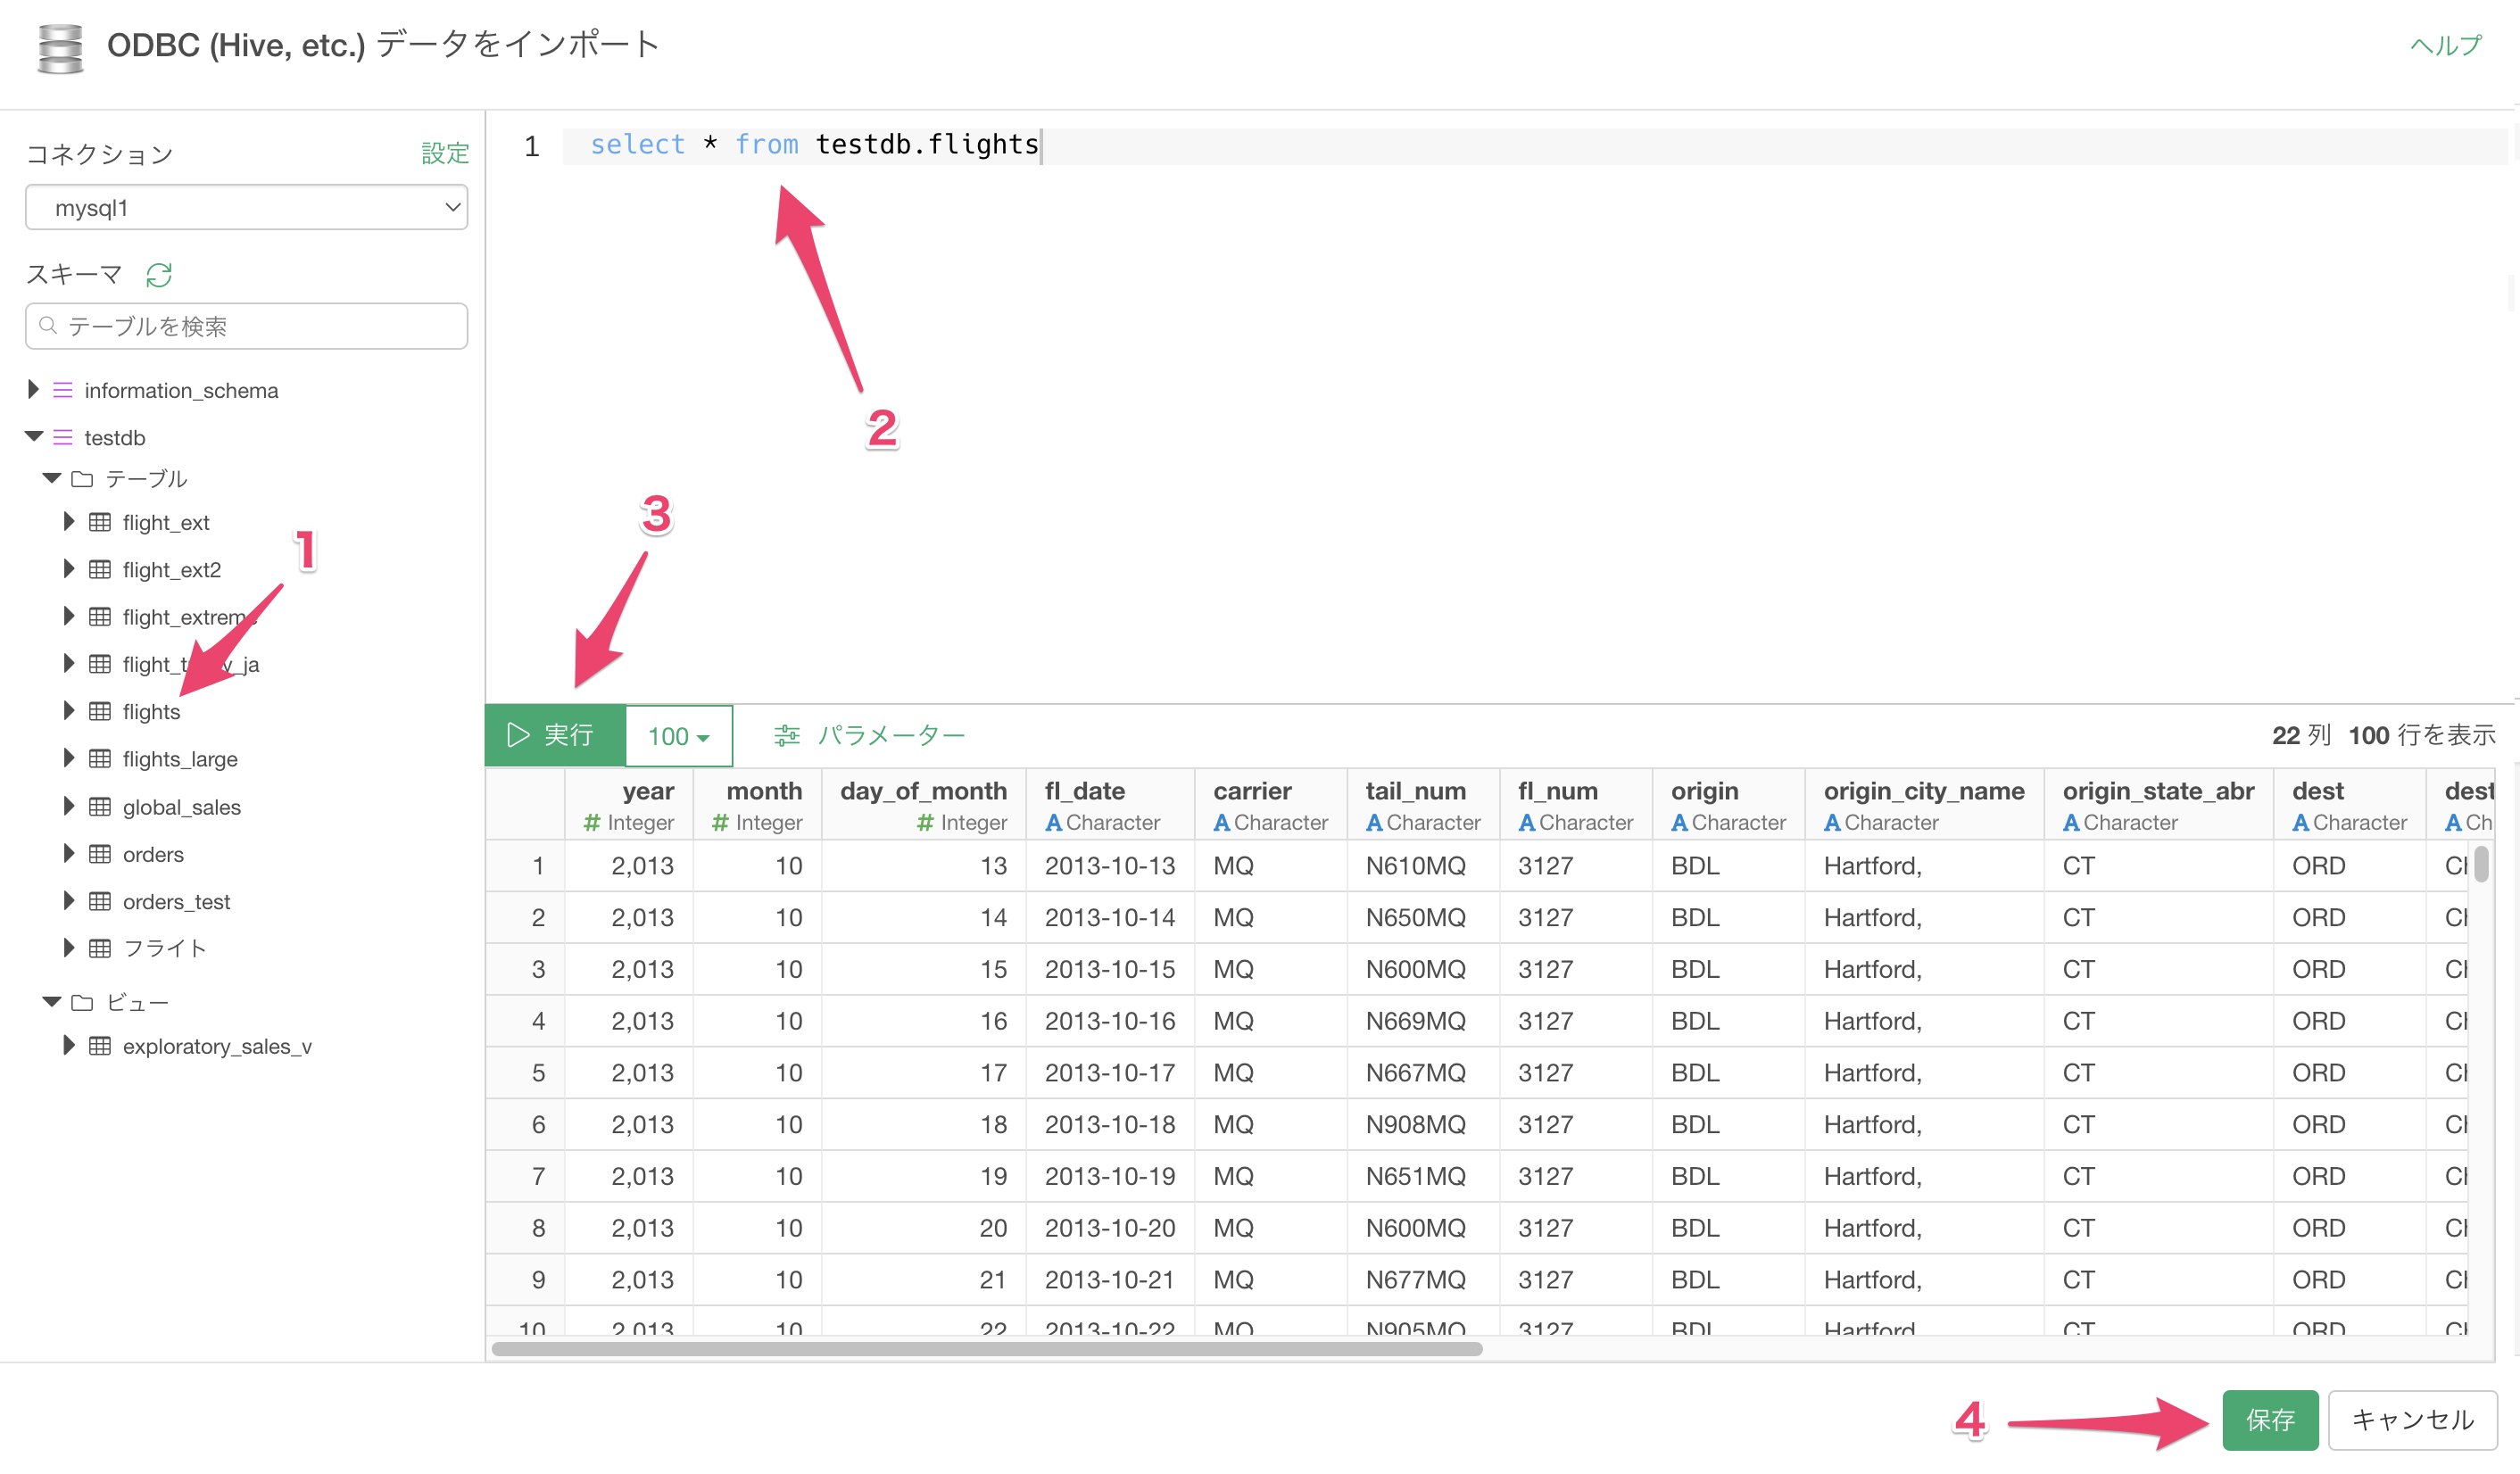Click the information_schema schema icon

click(x=63, y=390)
